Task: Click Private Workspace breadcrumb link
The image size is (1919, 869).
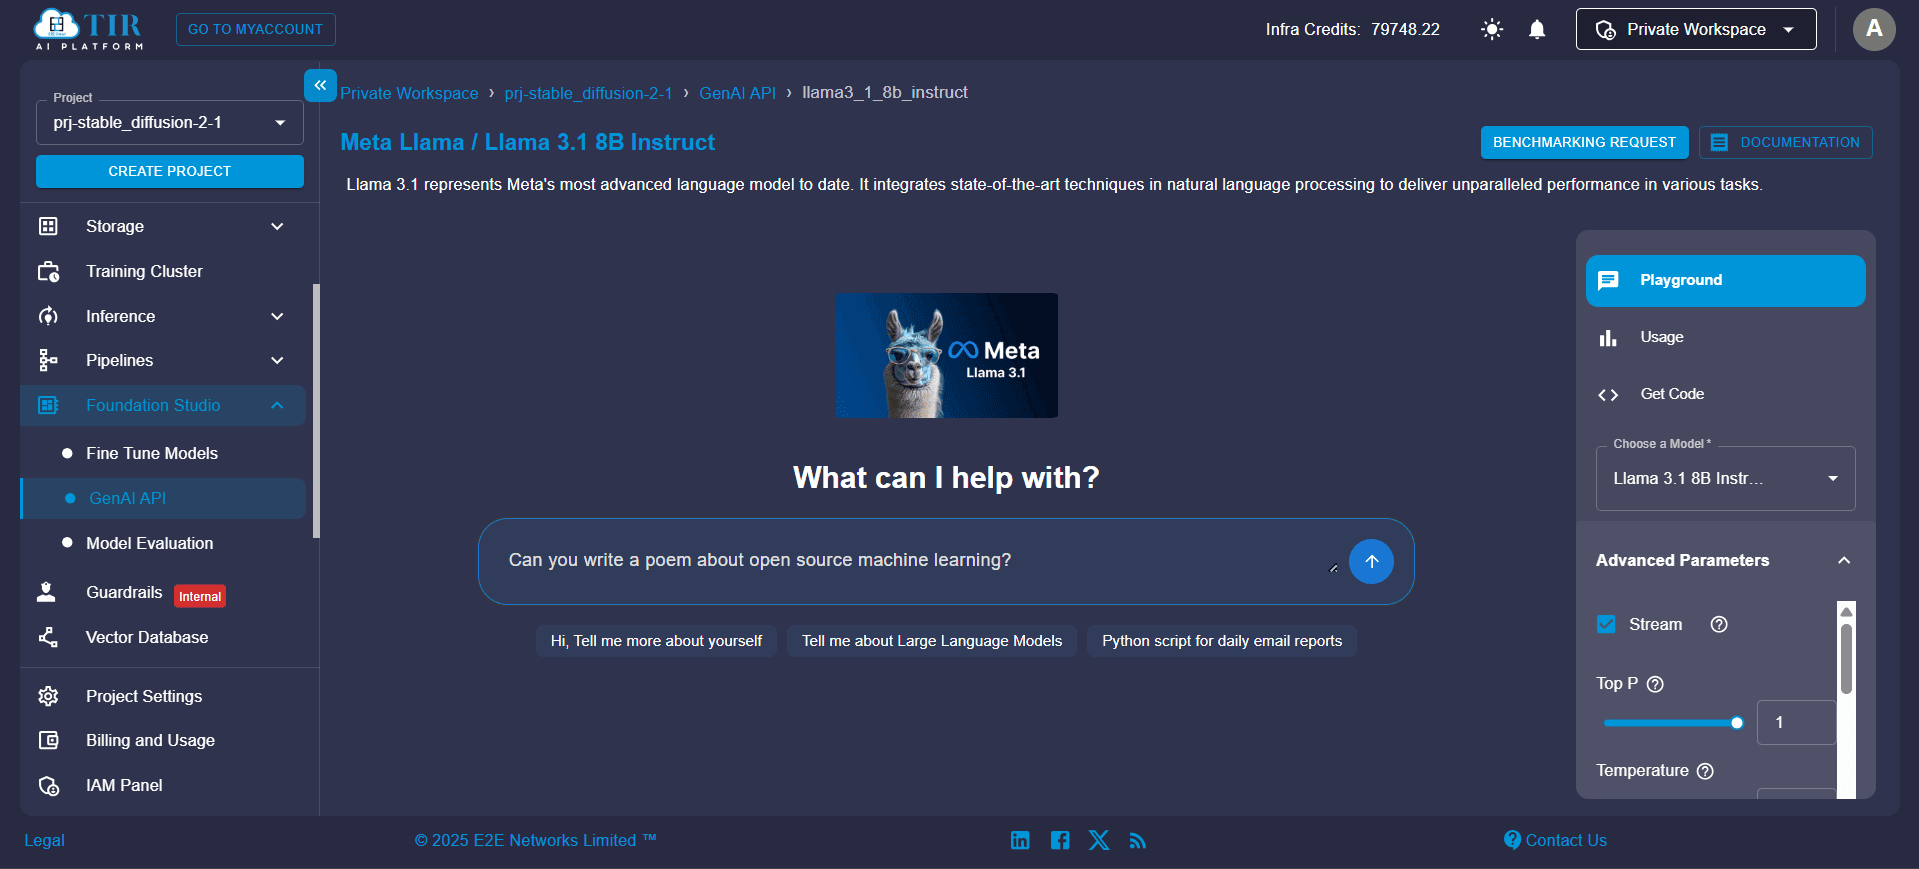Action: [x=409, y=93]
